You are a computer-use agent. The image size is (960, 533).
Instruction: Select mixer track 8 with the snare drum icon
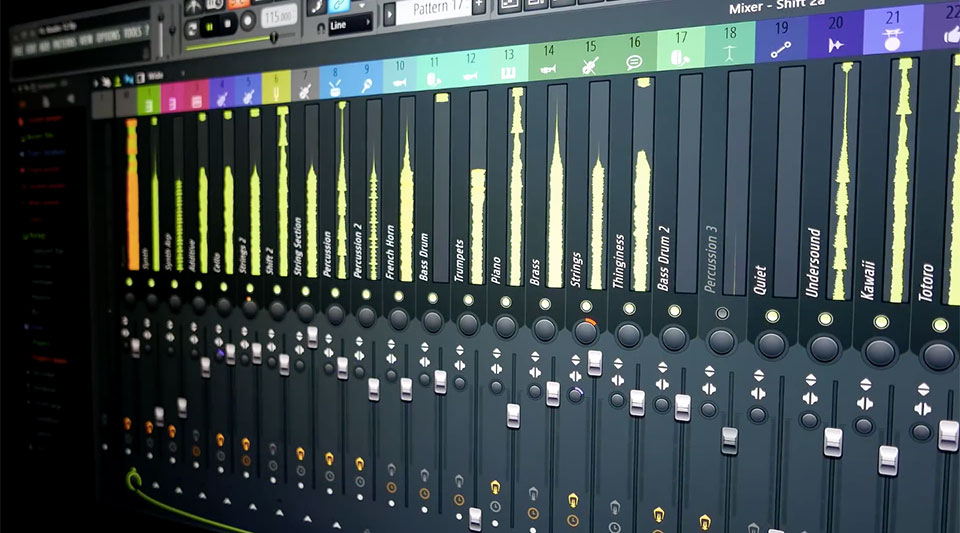[335, 81]
